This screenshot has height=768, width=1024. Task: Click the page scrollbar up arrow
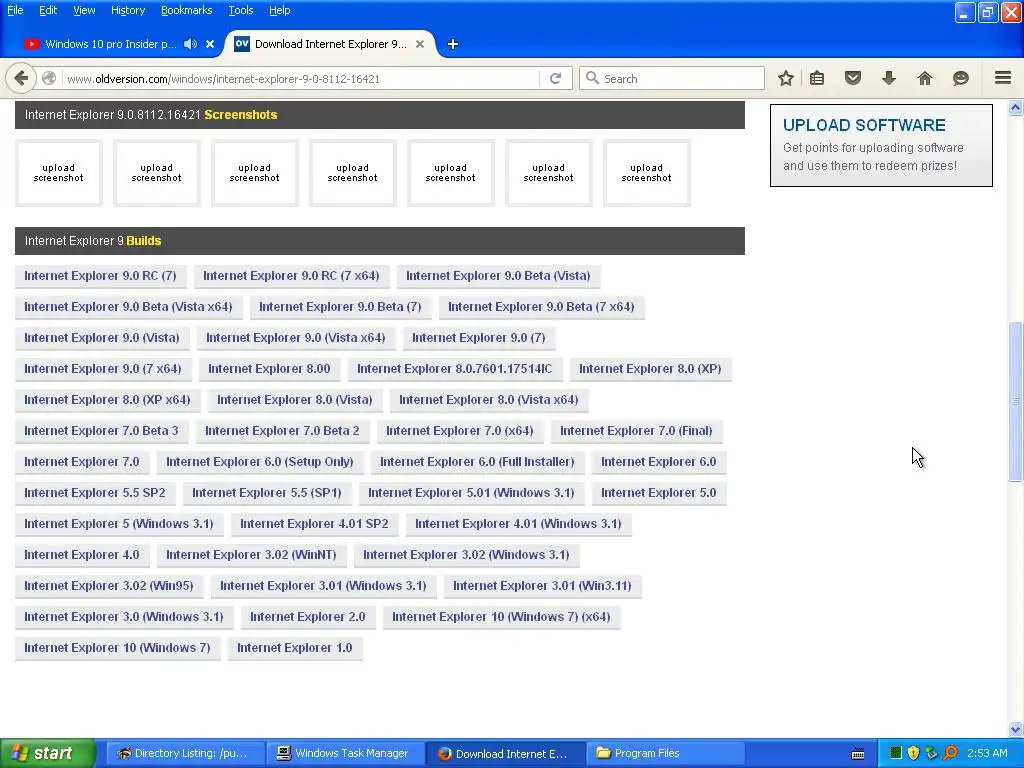1016,108
